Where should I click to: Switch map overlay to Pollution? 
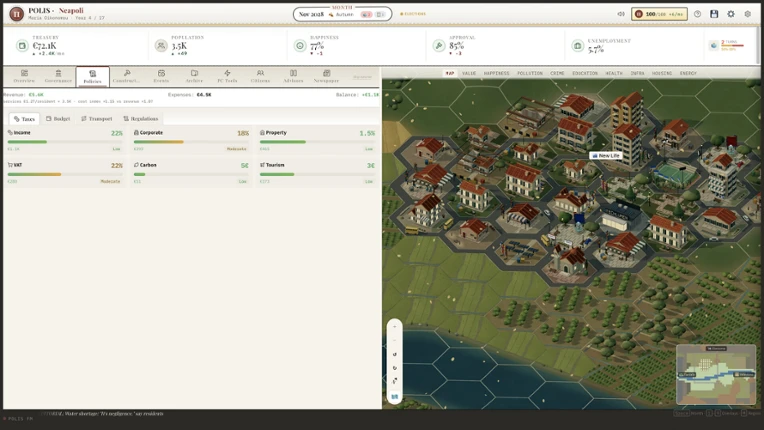click(530, 73)
